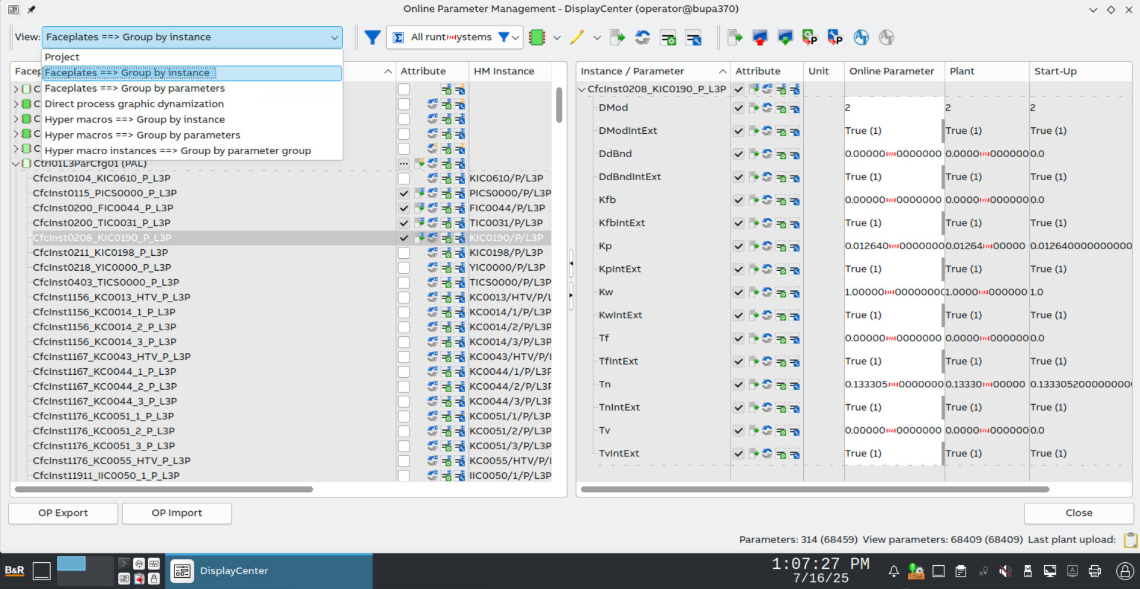The height and width of the screenshot is (589, 1140).
Task: Select 'Hyper macros ==> Group by instance' option
Action: pyautogui.click(x=134, y=119)
